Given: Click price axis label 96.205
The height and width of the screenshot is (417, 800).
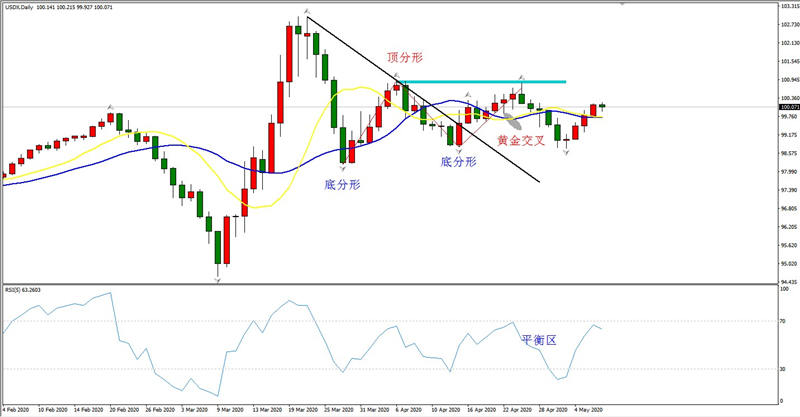Looking at the screenshot, I should tap(788, 227).
